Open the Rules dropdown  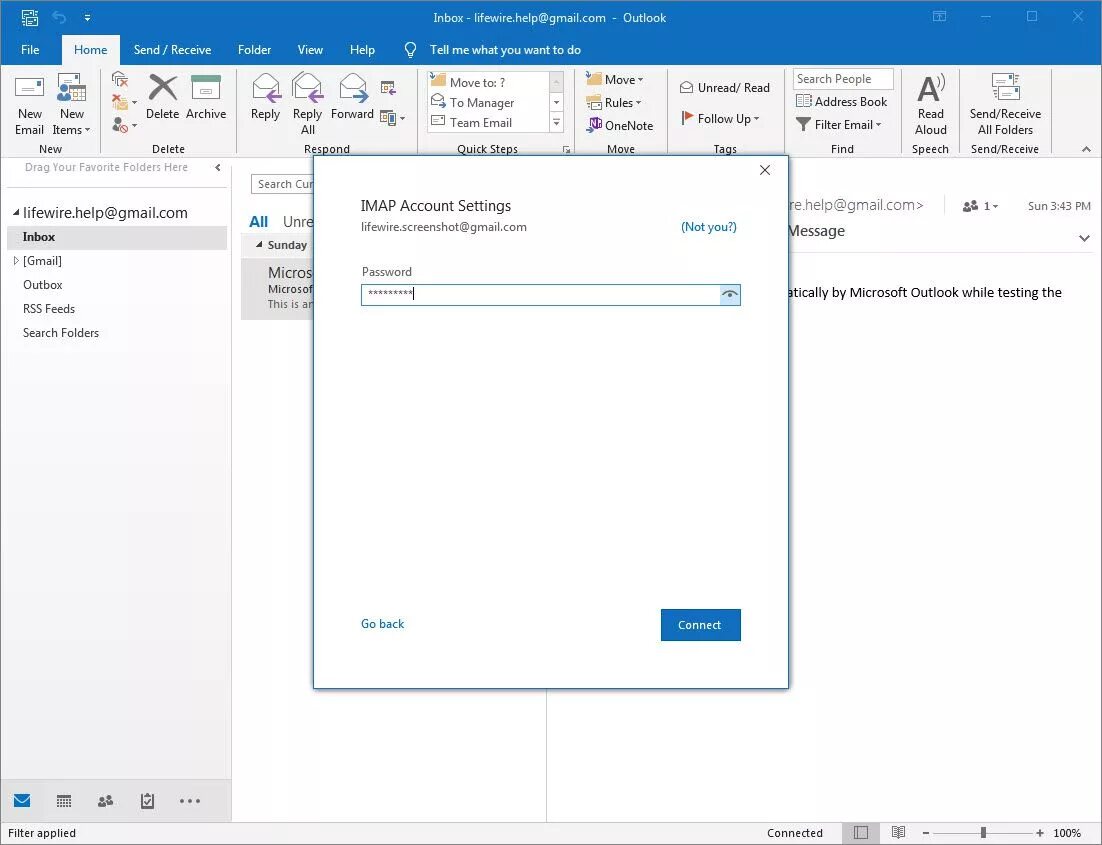pyautogui.click(x=614, y=103)
